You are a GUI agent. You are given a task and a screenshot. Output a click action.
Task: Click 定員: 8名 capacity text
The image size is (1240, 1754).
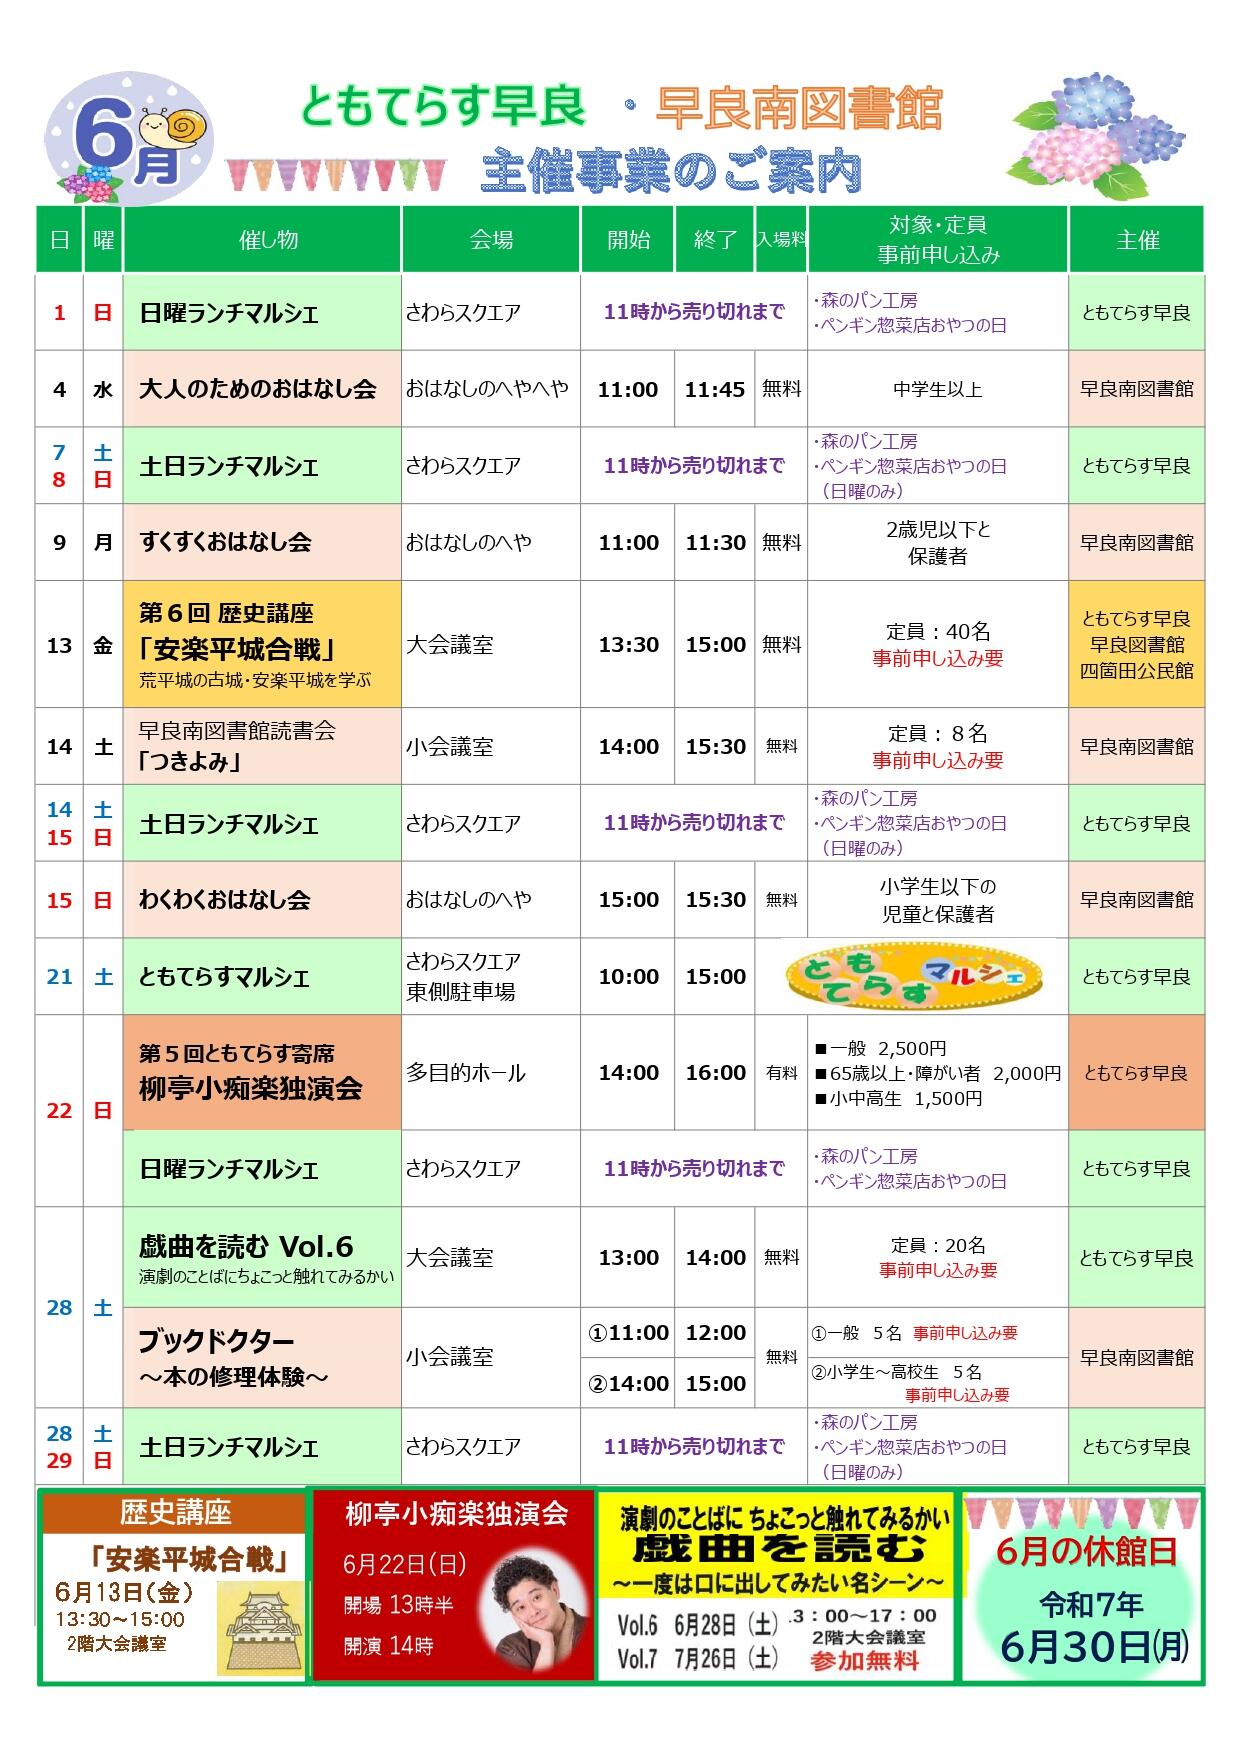point(938,733)
